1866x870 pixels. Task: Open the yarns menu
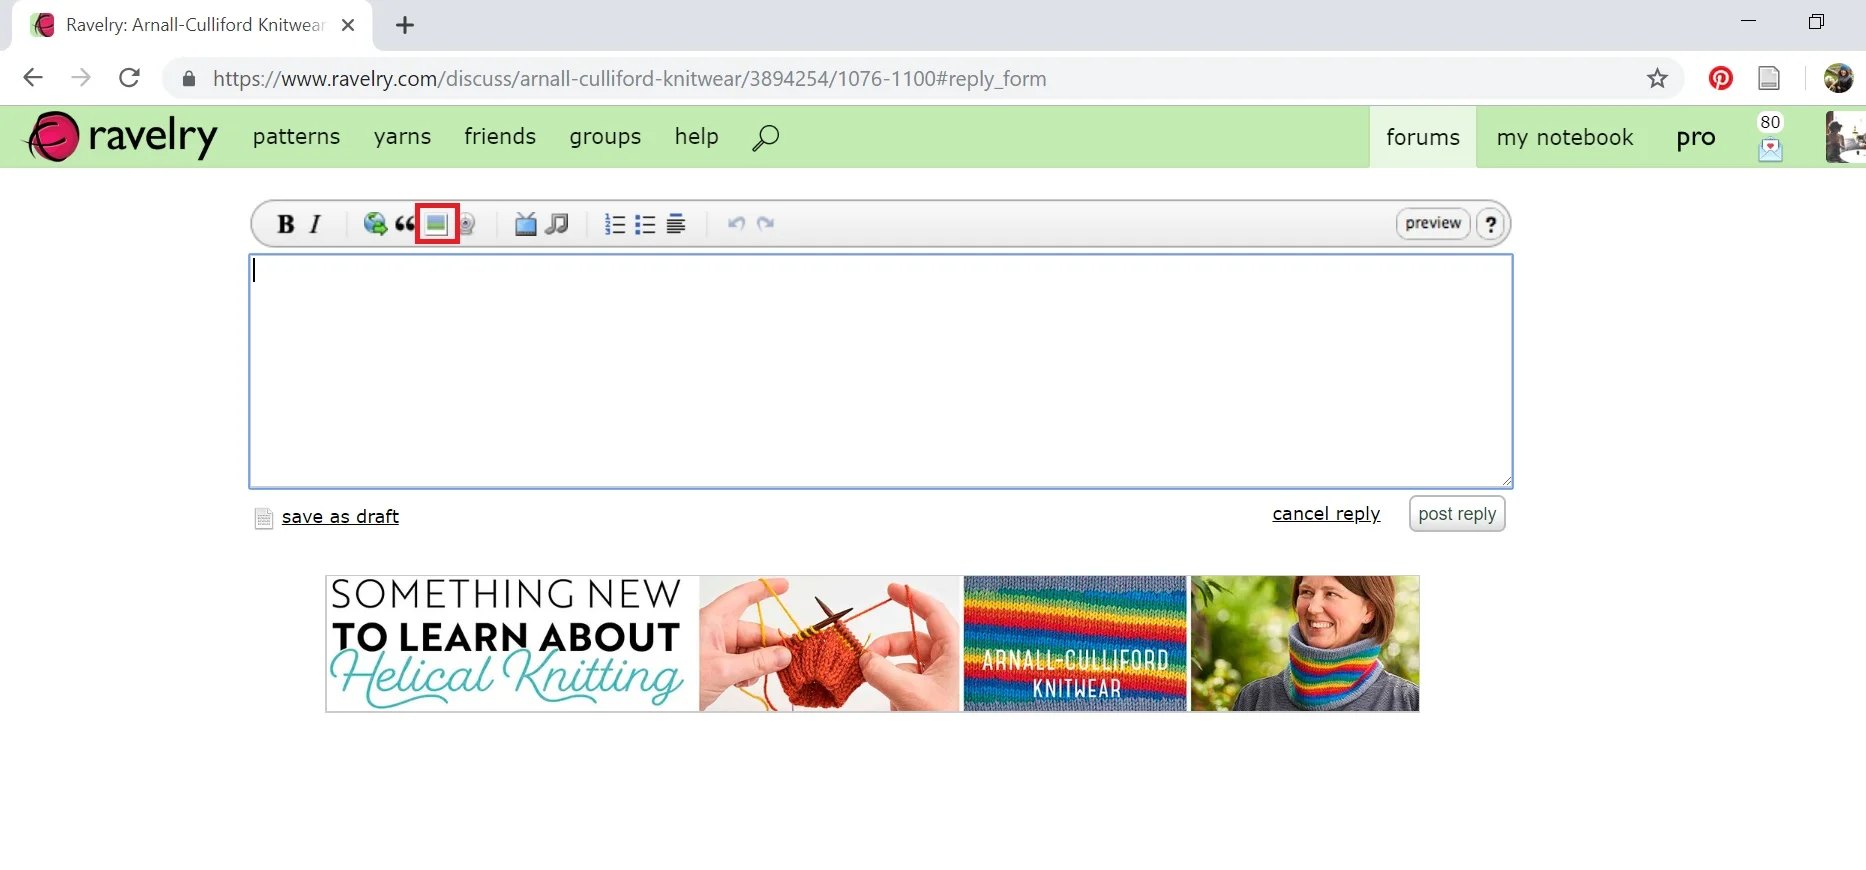click(x=402, y=136)
